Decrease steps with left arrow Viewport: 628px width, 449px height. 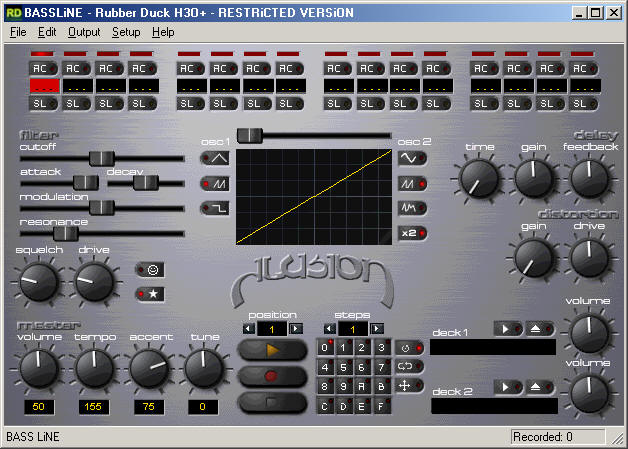point(330,329)
